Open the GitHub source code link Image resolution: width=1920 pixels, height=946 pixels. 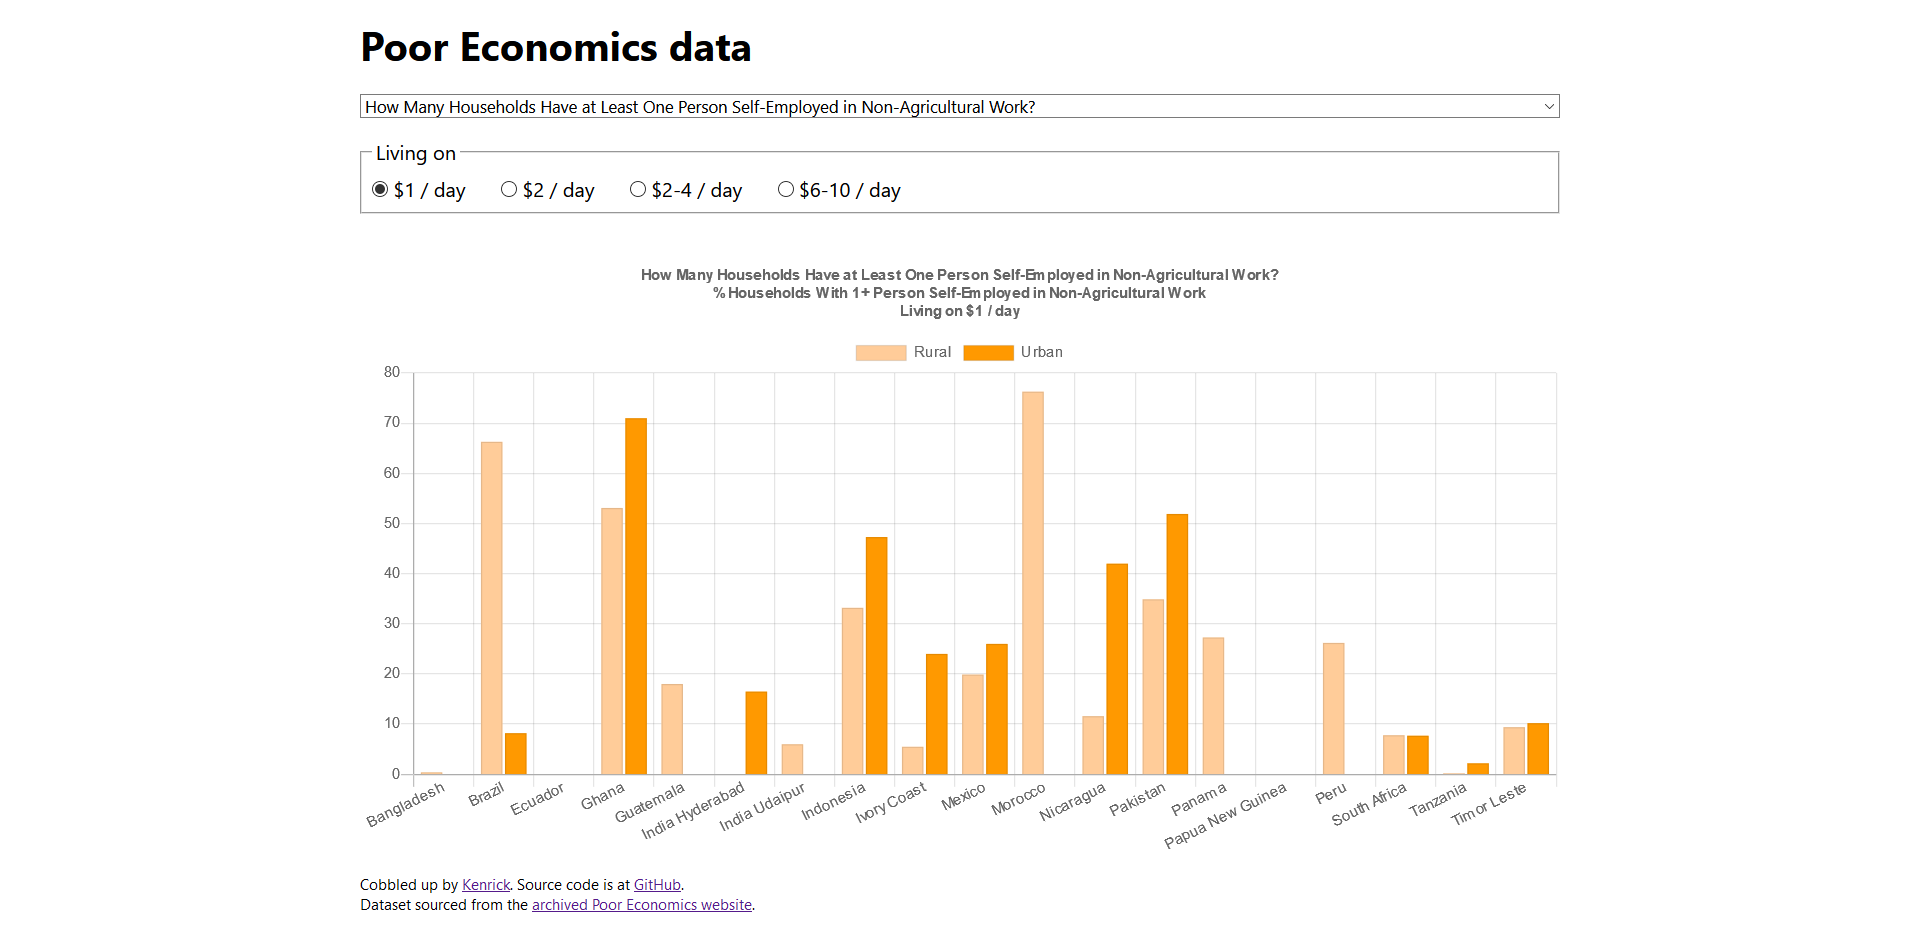click(657, 884)
